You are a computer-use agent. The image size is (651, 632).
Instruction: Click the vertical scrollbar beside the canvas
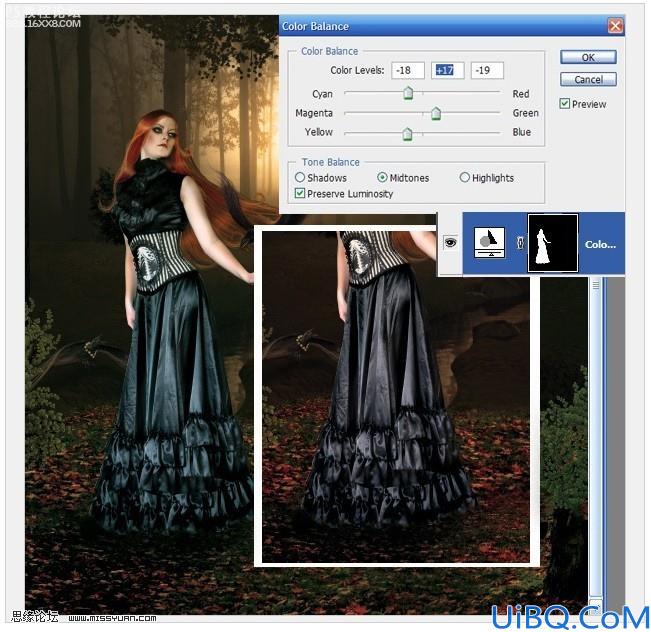(596, 440)
